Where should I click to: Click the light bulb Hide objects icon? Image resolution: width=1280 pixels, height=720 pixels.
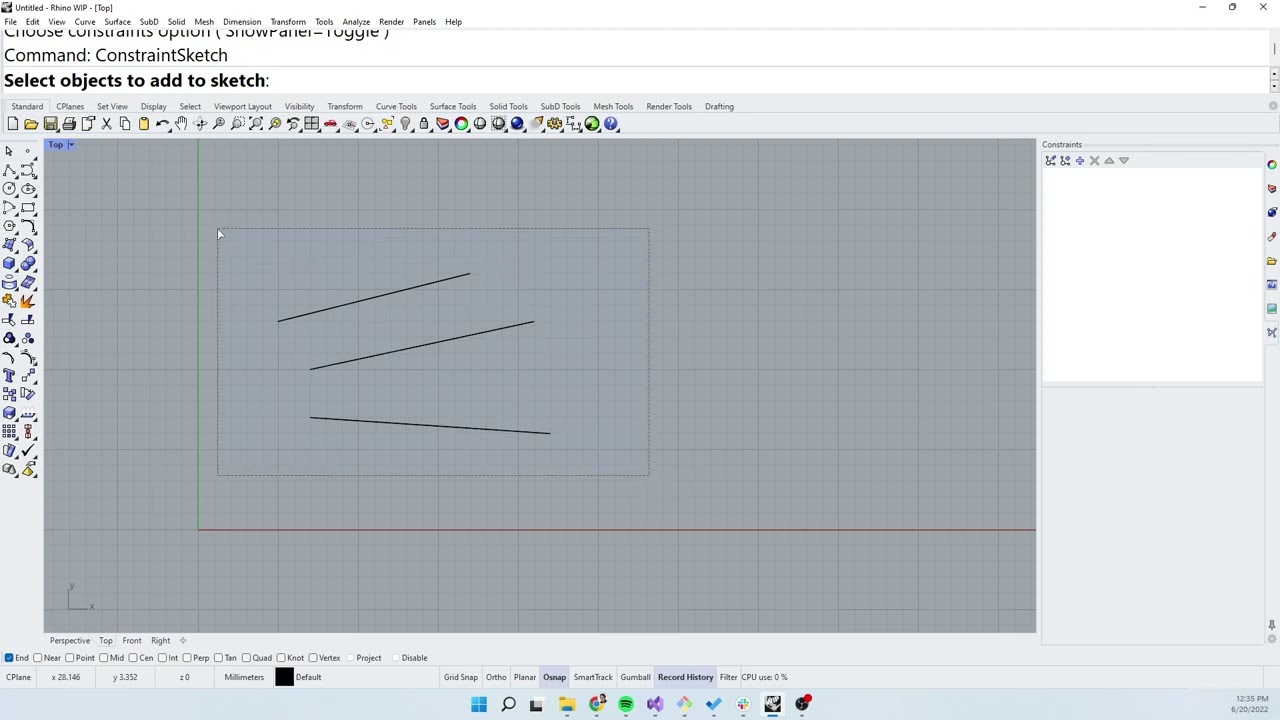405,124
